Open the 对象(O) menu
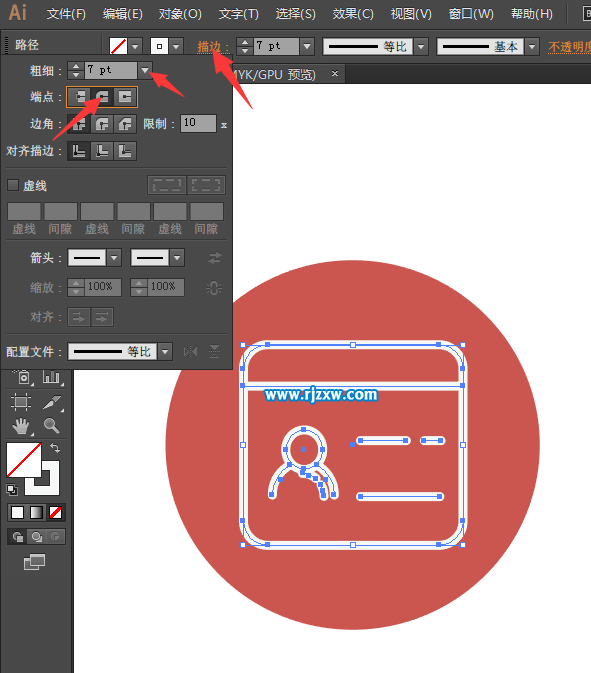 (x=180, y=14)
